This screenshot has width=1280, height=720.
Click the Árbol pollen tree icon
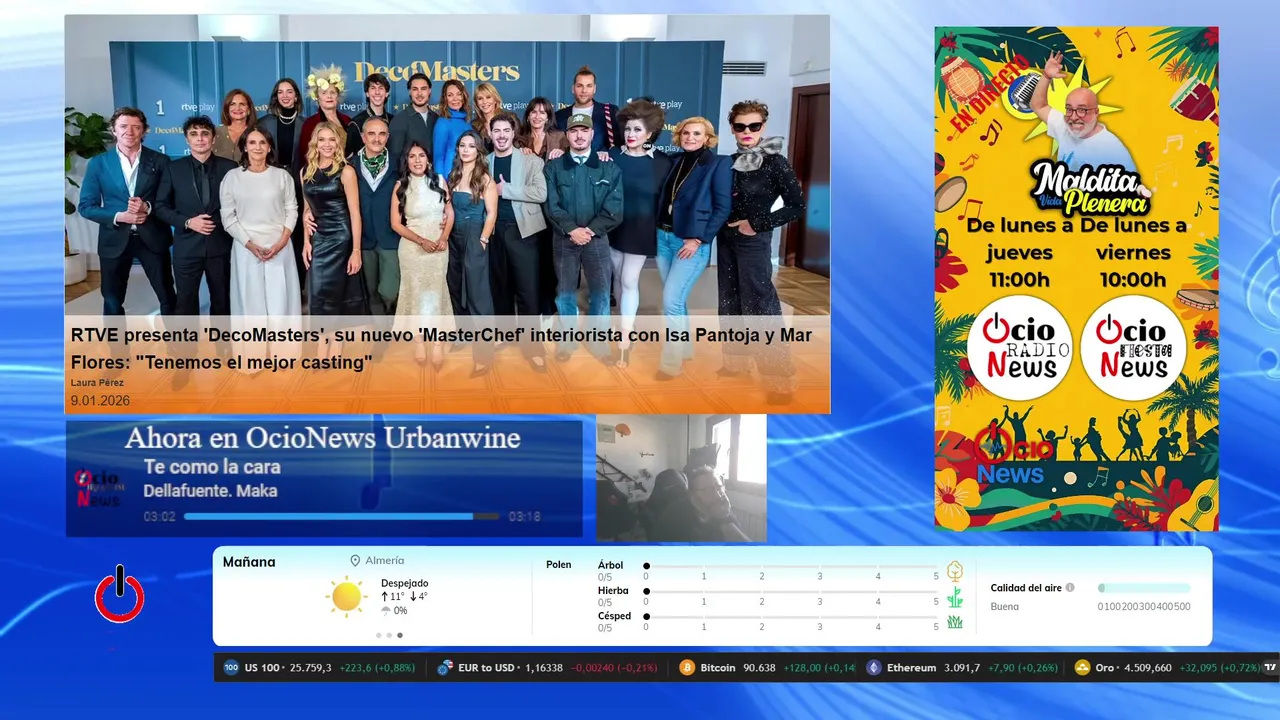tap(955, 571)
